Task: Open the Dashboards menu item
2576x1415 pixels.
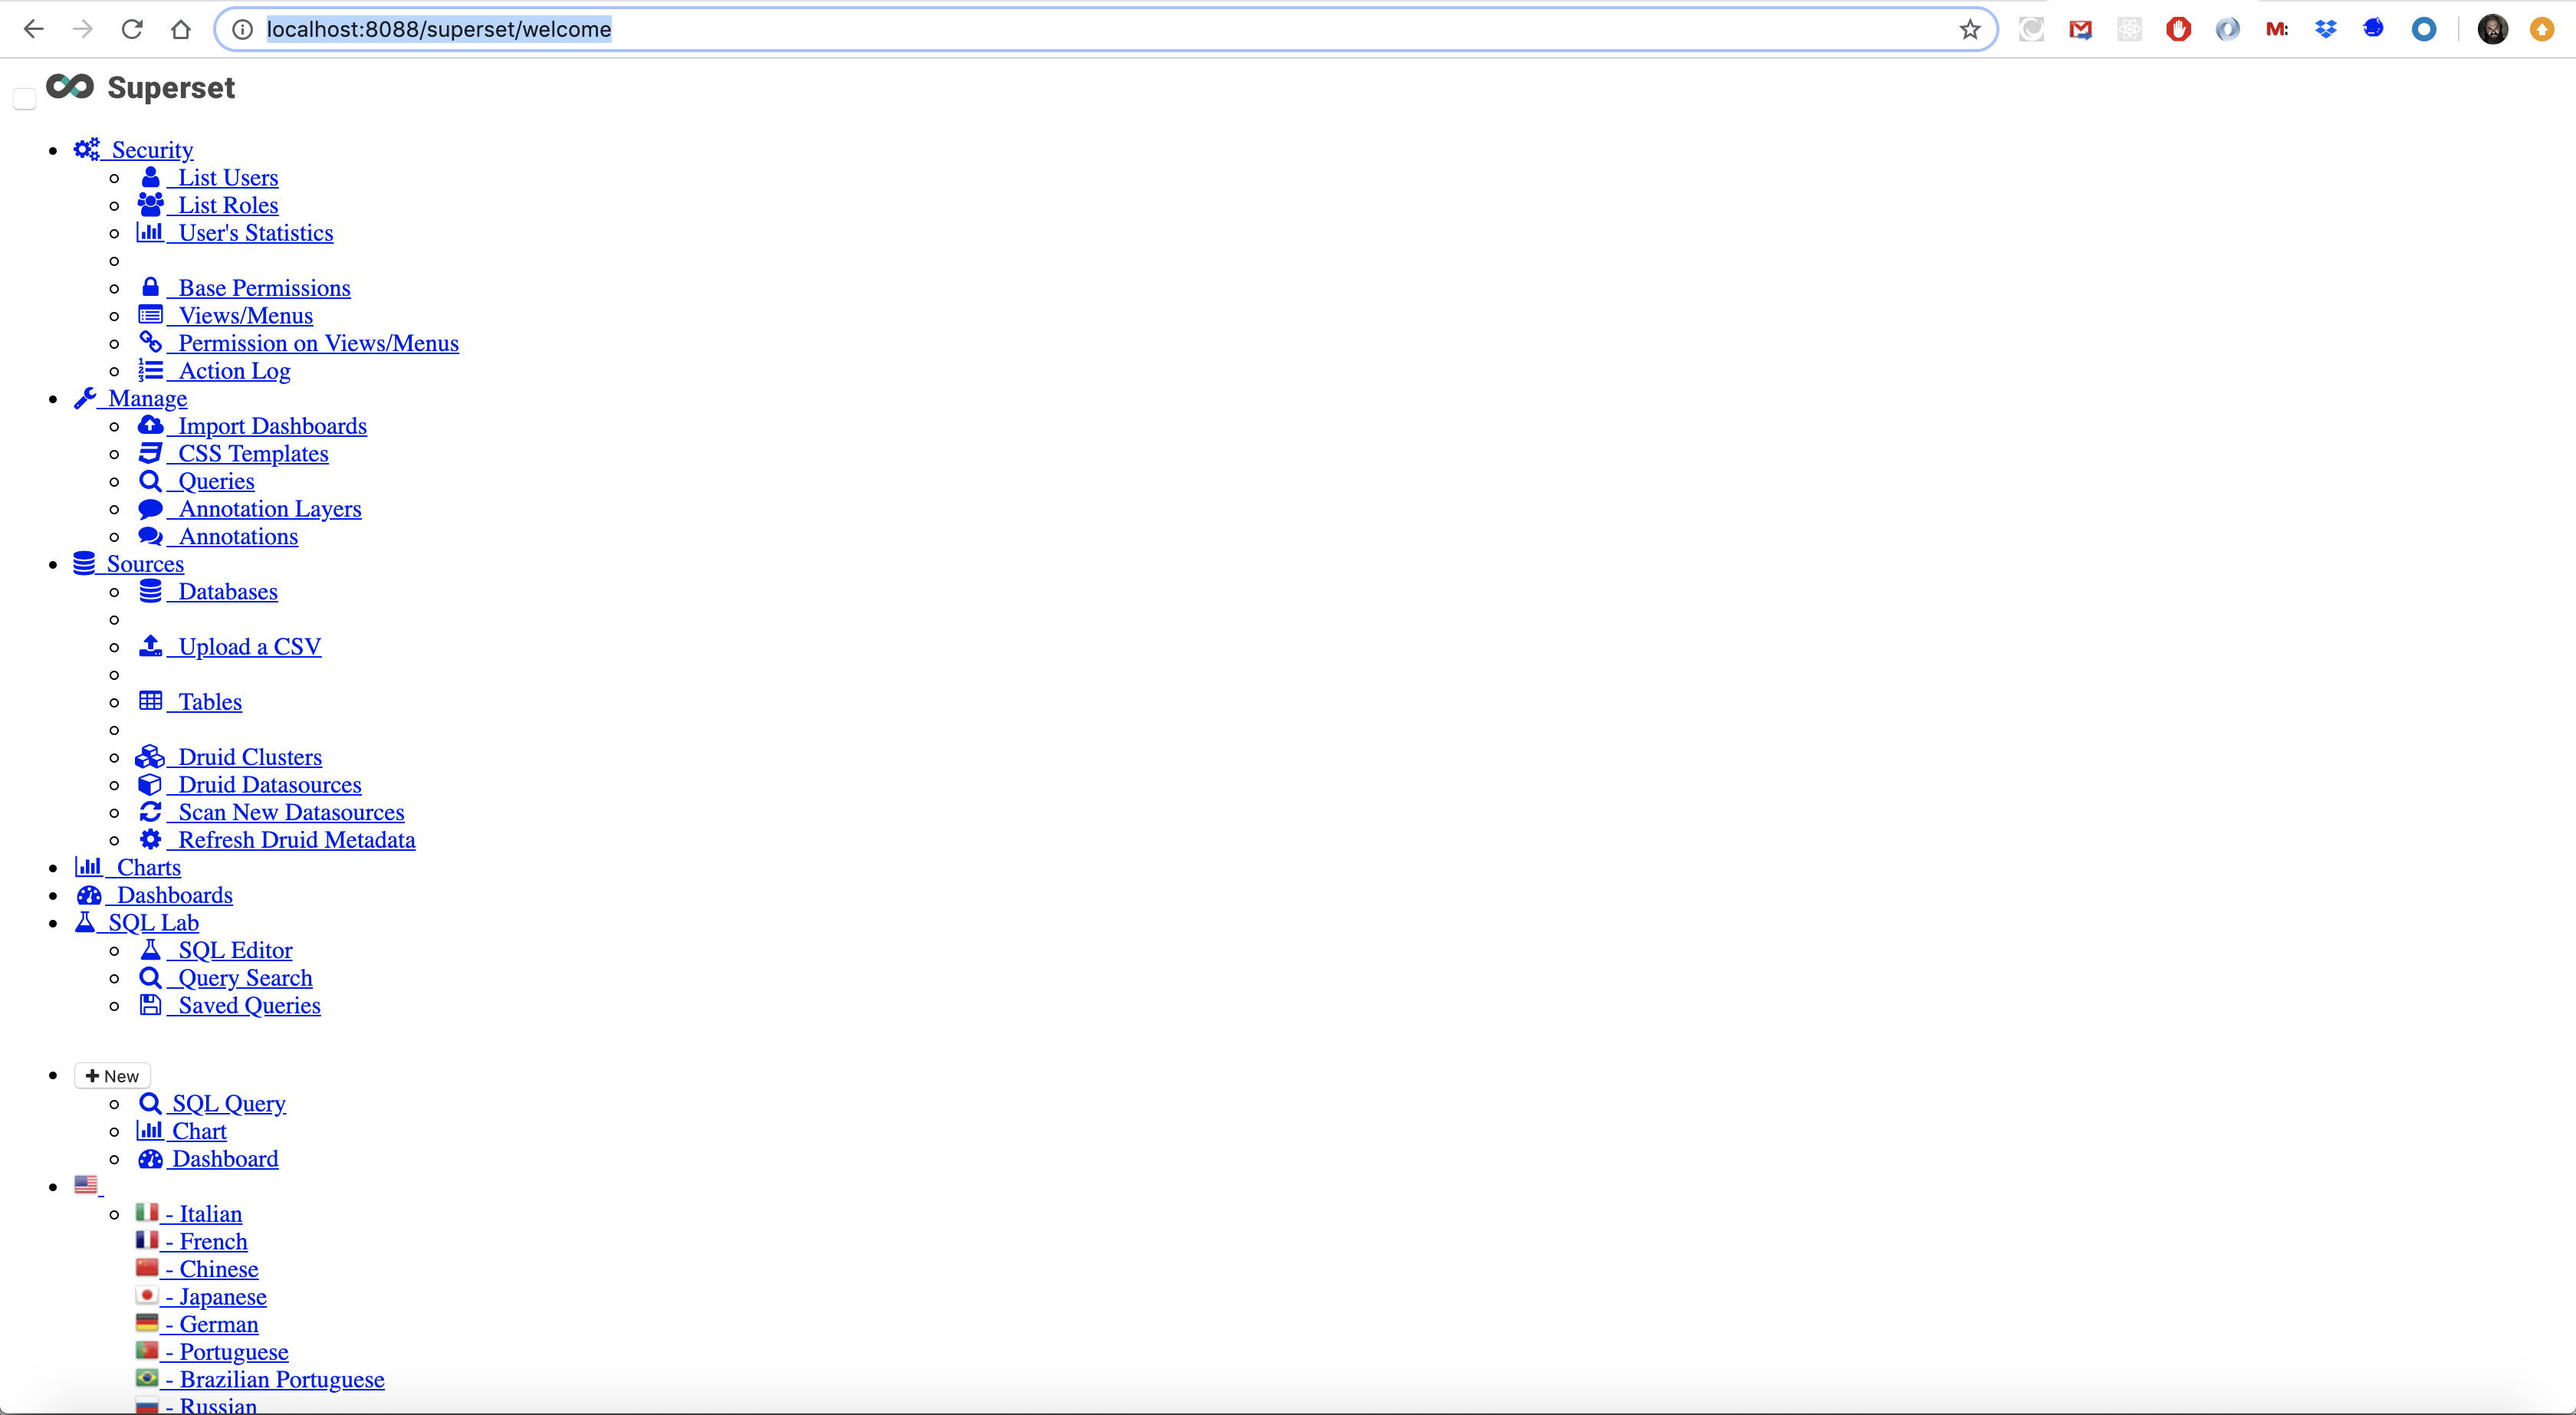Action: (174, 895)
